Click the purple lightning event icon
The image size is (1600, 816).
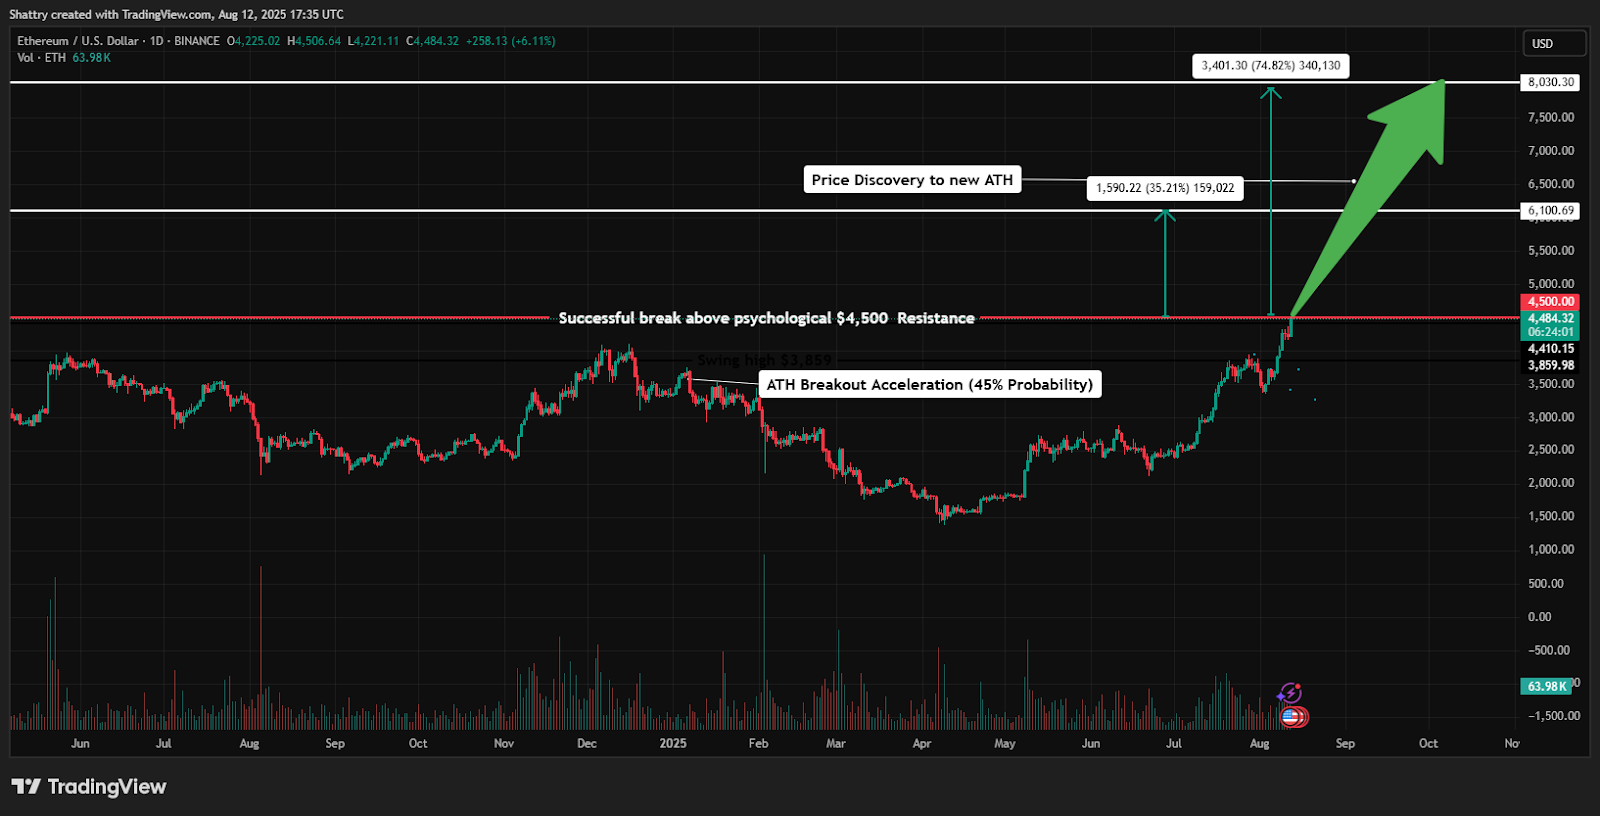coord(1290,693)
